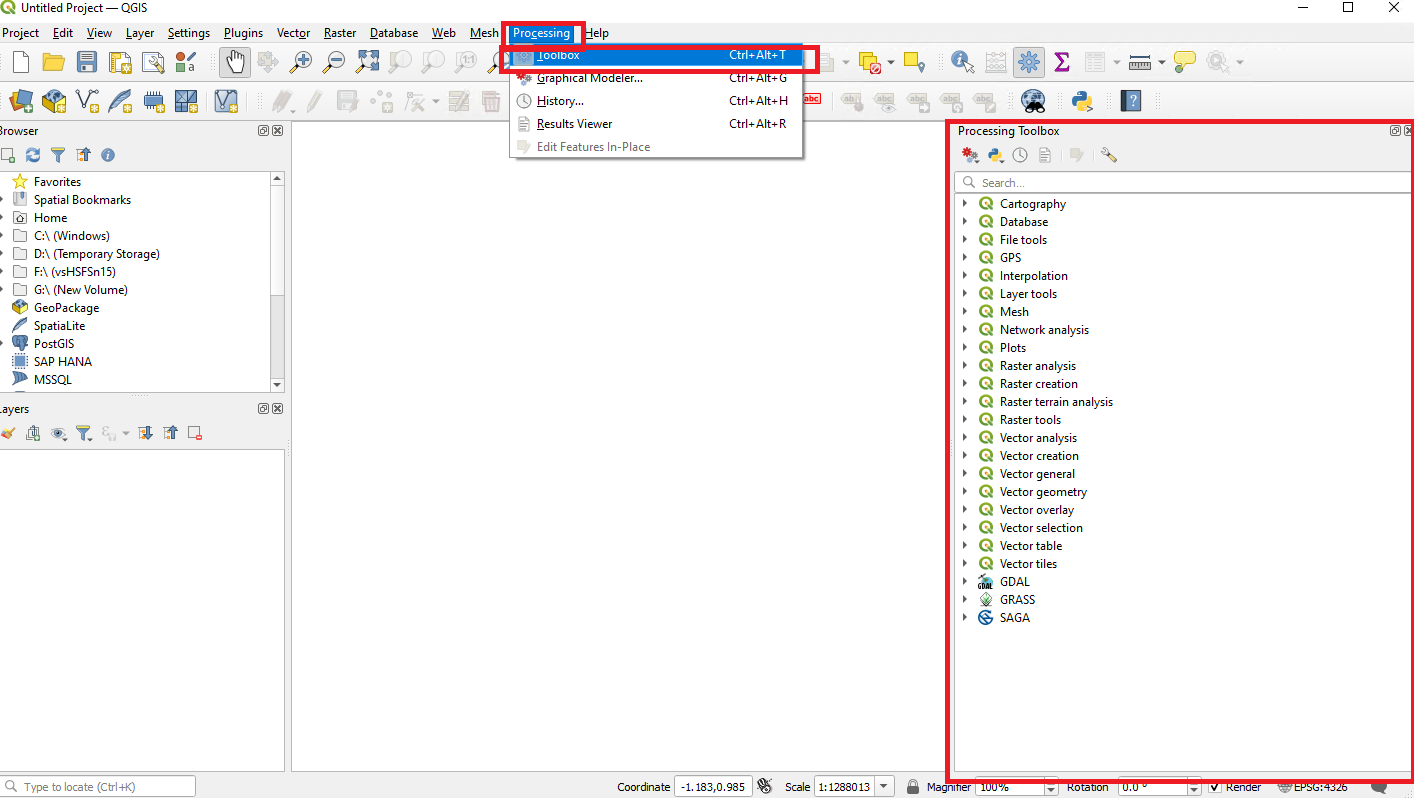The width and height of the screenshot is (1414, 798).
Task: Select PostGIS in the Browser tree
Action: pyautogui.click(x=54, y=344)
